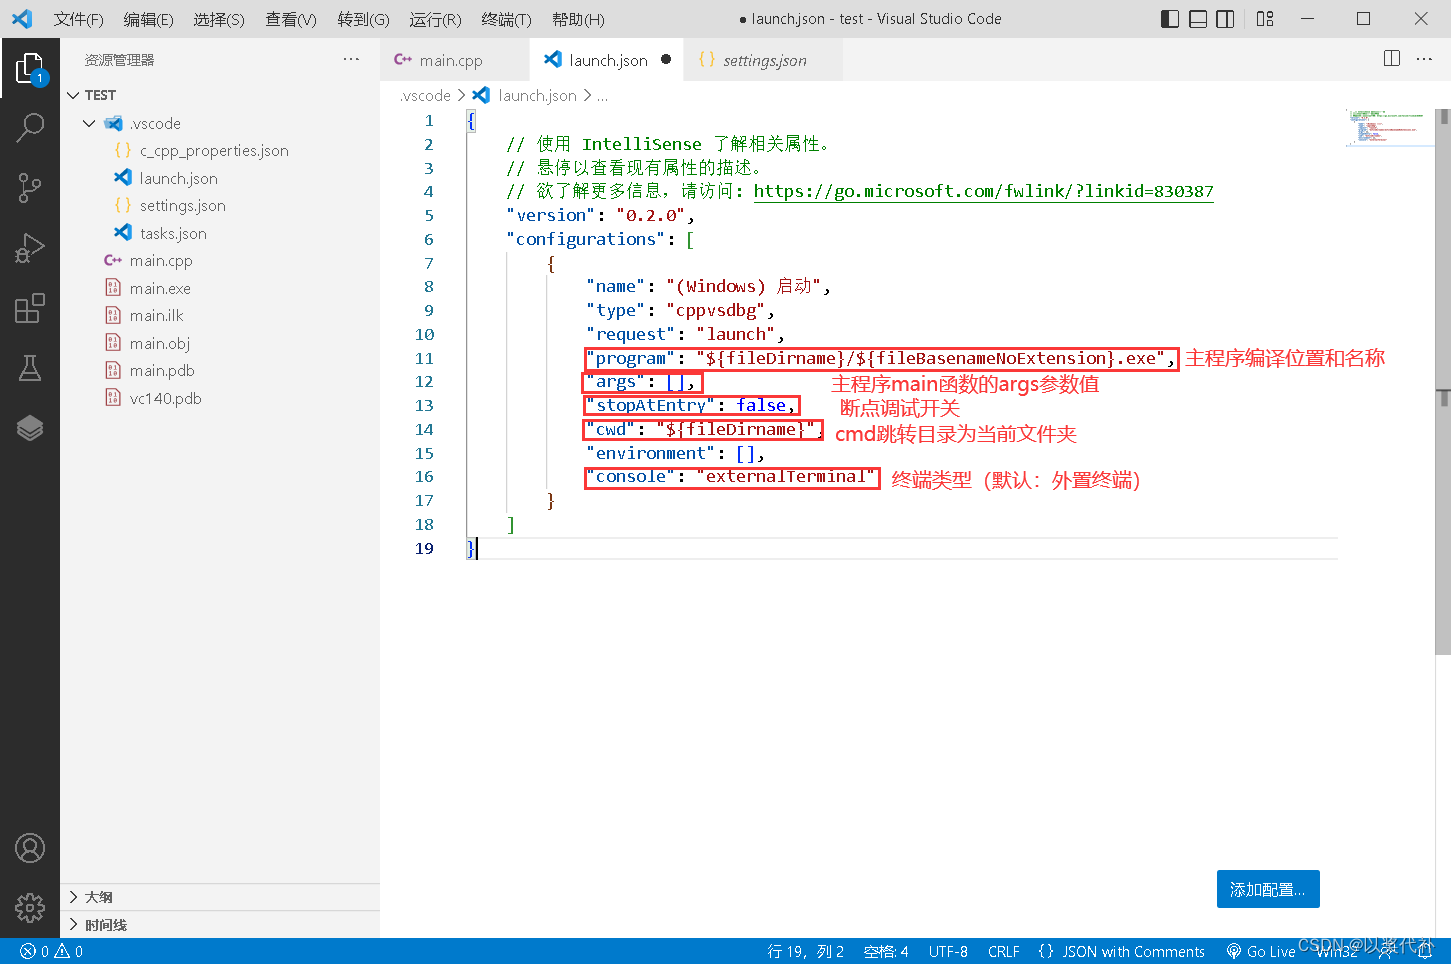Screen dimensions: 1451x964
Task: Open the Source Control view
Action: coord(30,188)
